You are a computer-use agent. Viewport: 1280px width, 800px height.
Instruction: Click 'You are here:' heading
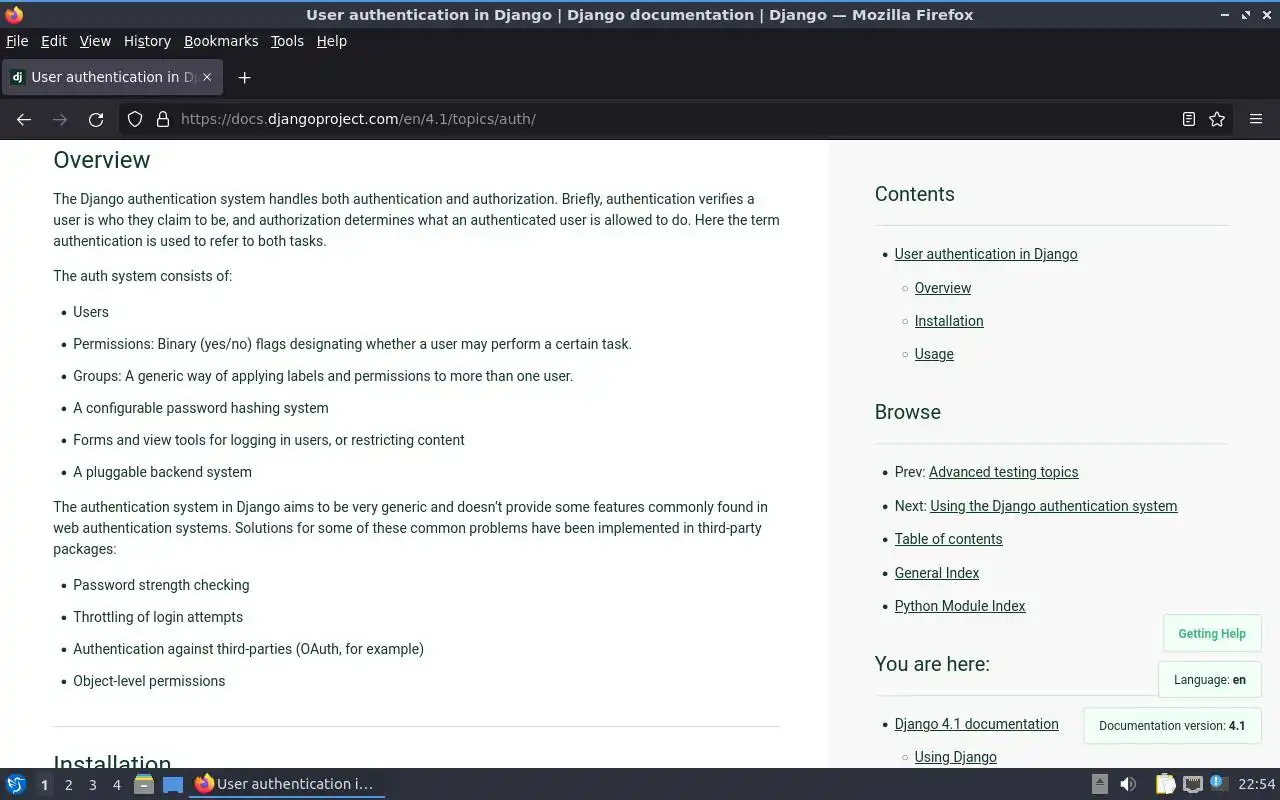[x=932, y=664]
